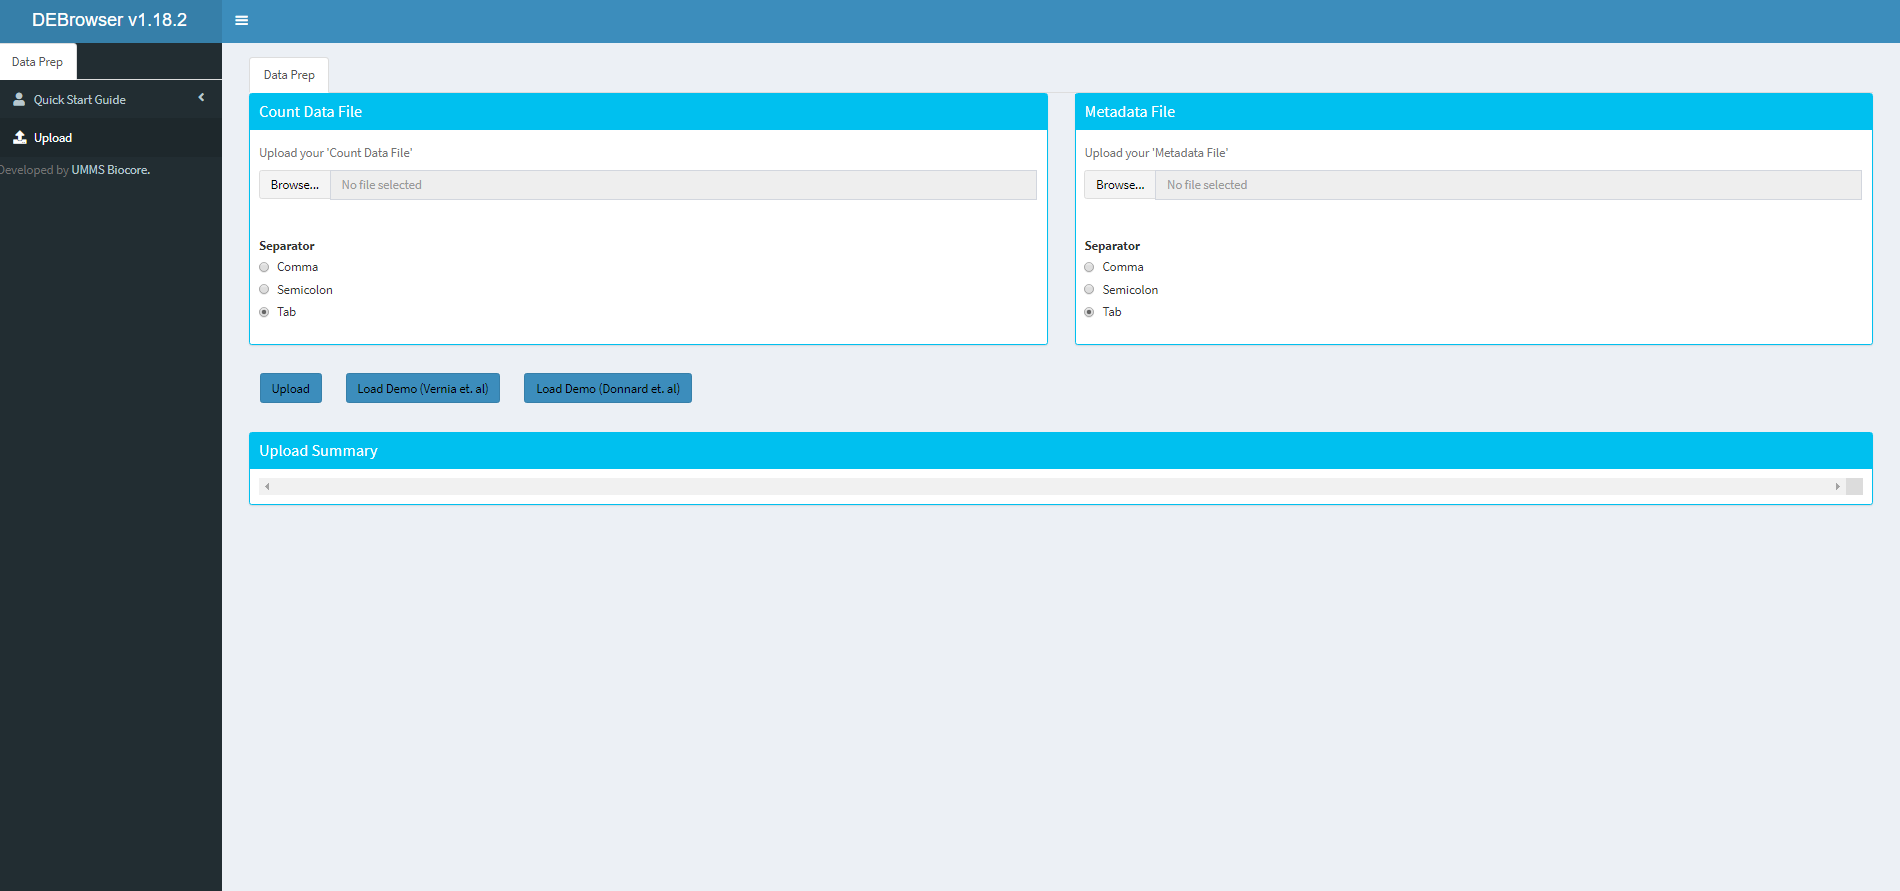Select Comma separator for Count Data File
This screenshot has height=891, width=1900.
(x=264, y=267)
